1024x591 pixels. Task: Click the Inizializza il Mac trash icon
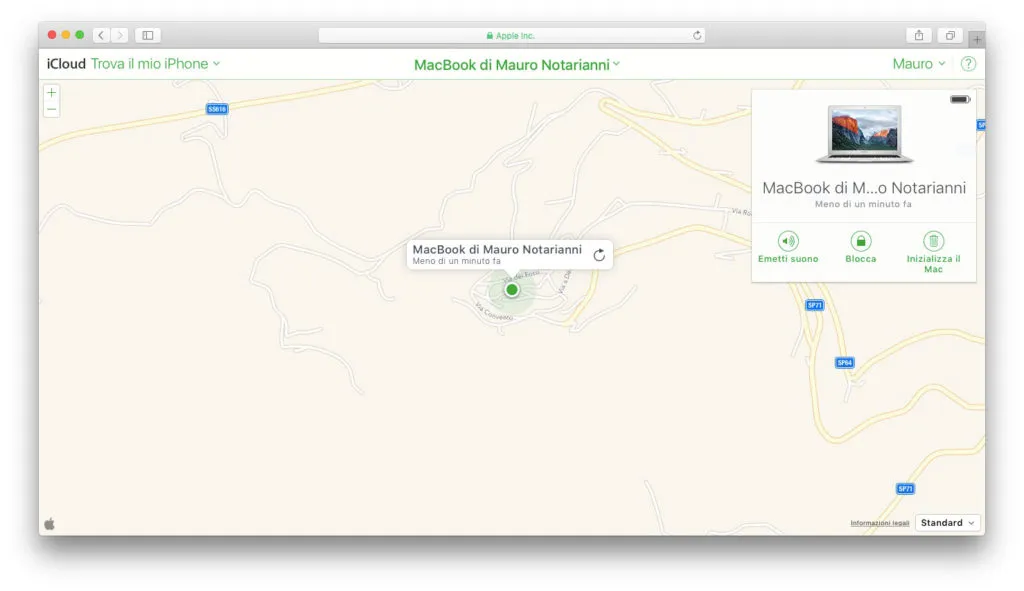(x=932, y=241)
